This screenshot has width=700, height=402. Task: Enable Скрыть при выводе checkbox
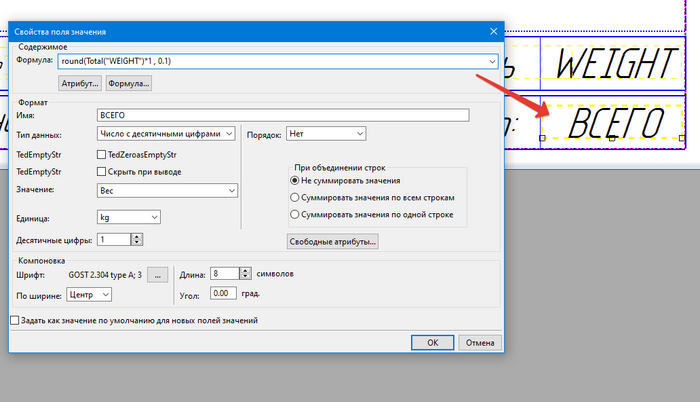coord(101,172)
